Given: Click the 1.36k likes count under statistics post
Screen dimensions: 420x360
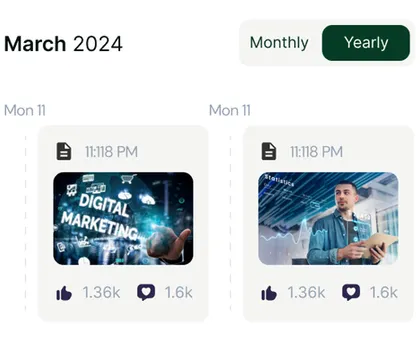Looking at the screenshot, I should (306, 293).
